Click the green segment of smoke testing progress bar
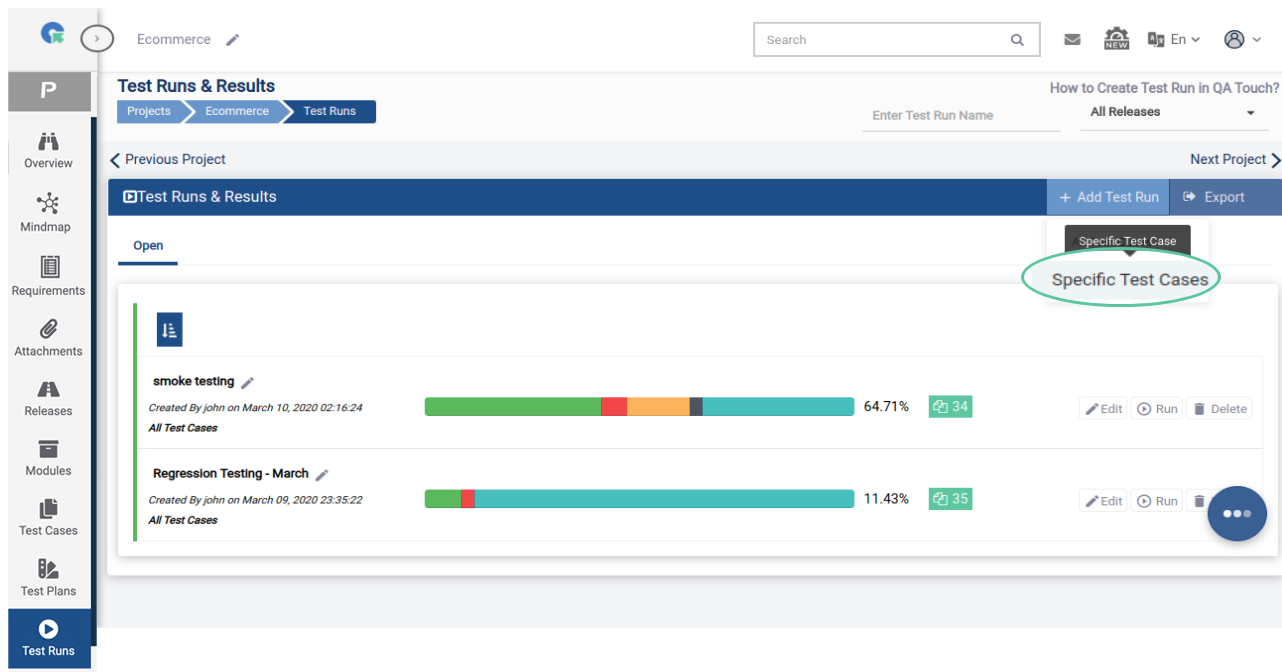Screen dimensions: 1282x672 (x=513, y=407)
